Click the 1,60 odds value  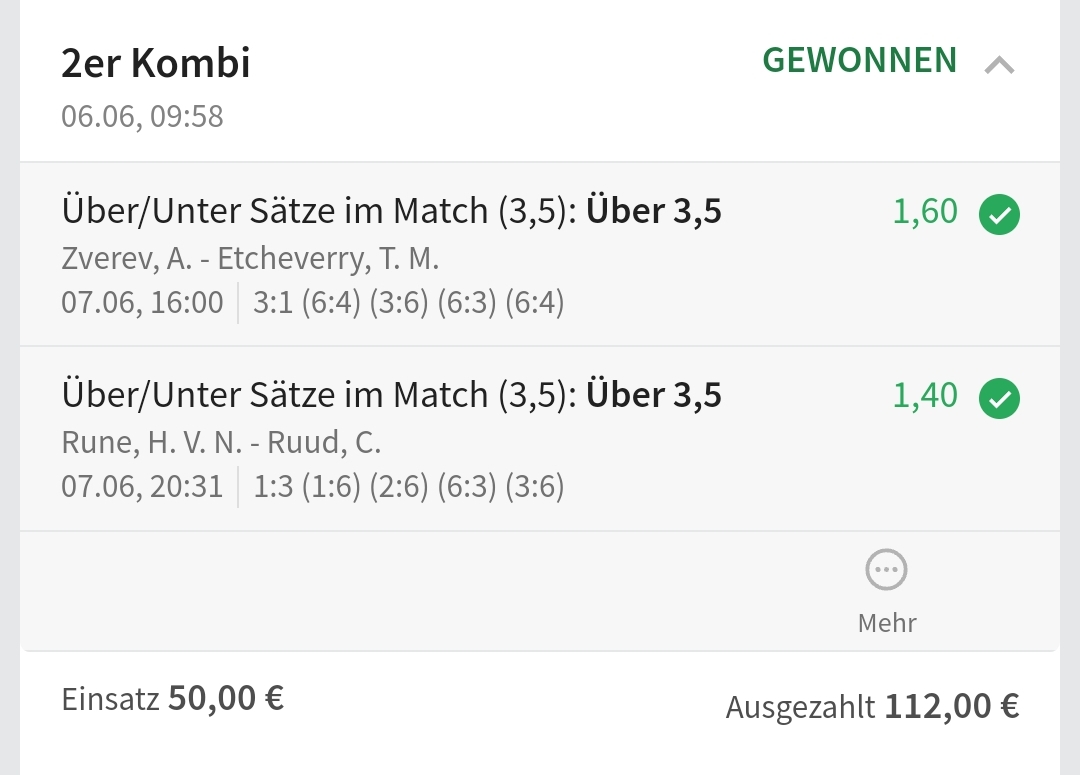(925, 212)
